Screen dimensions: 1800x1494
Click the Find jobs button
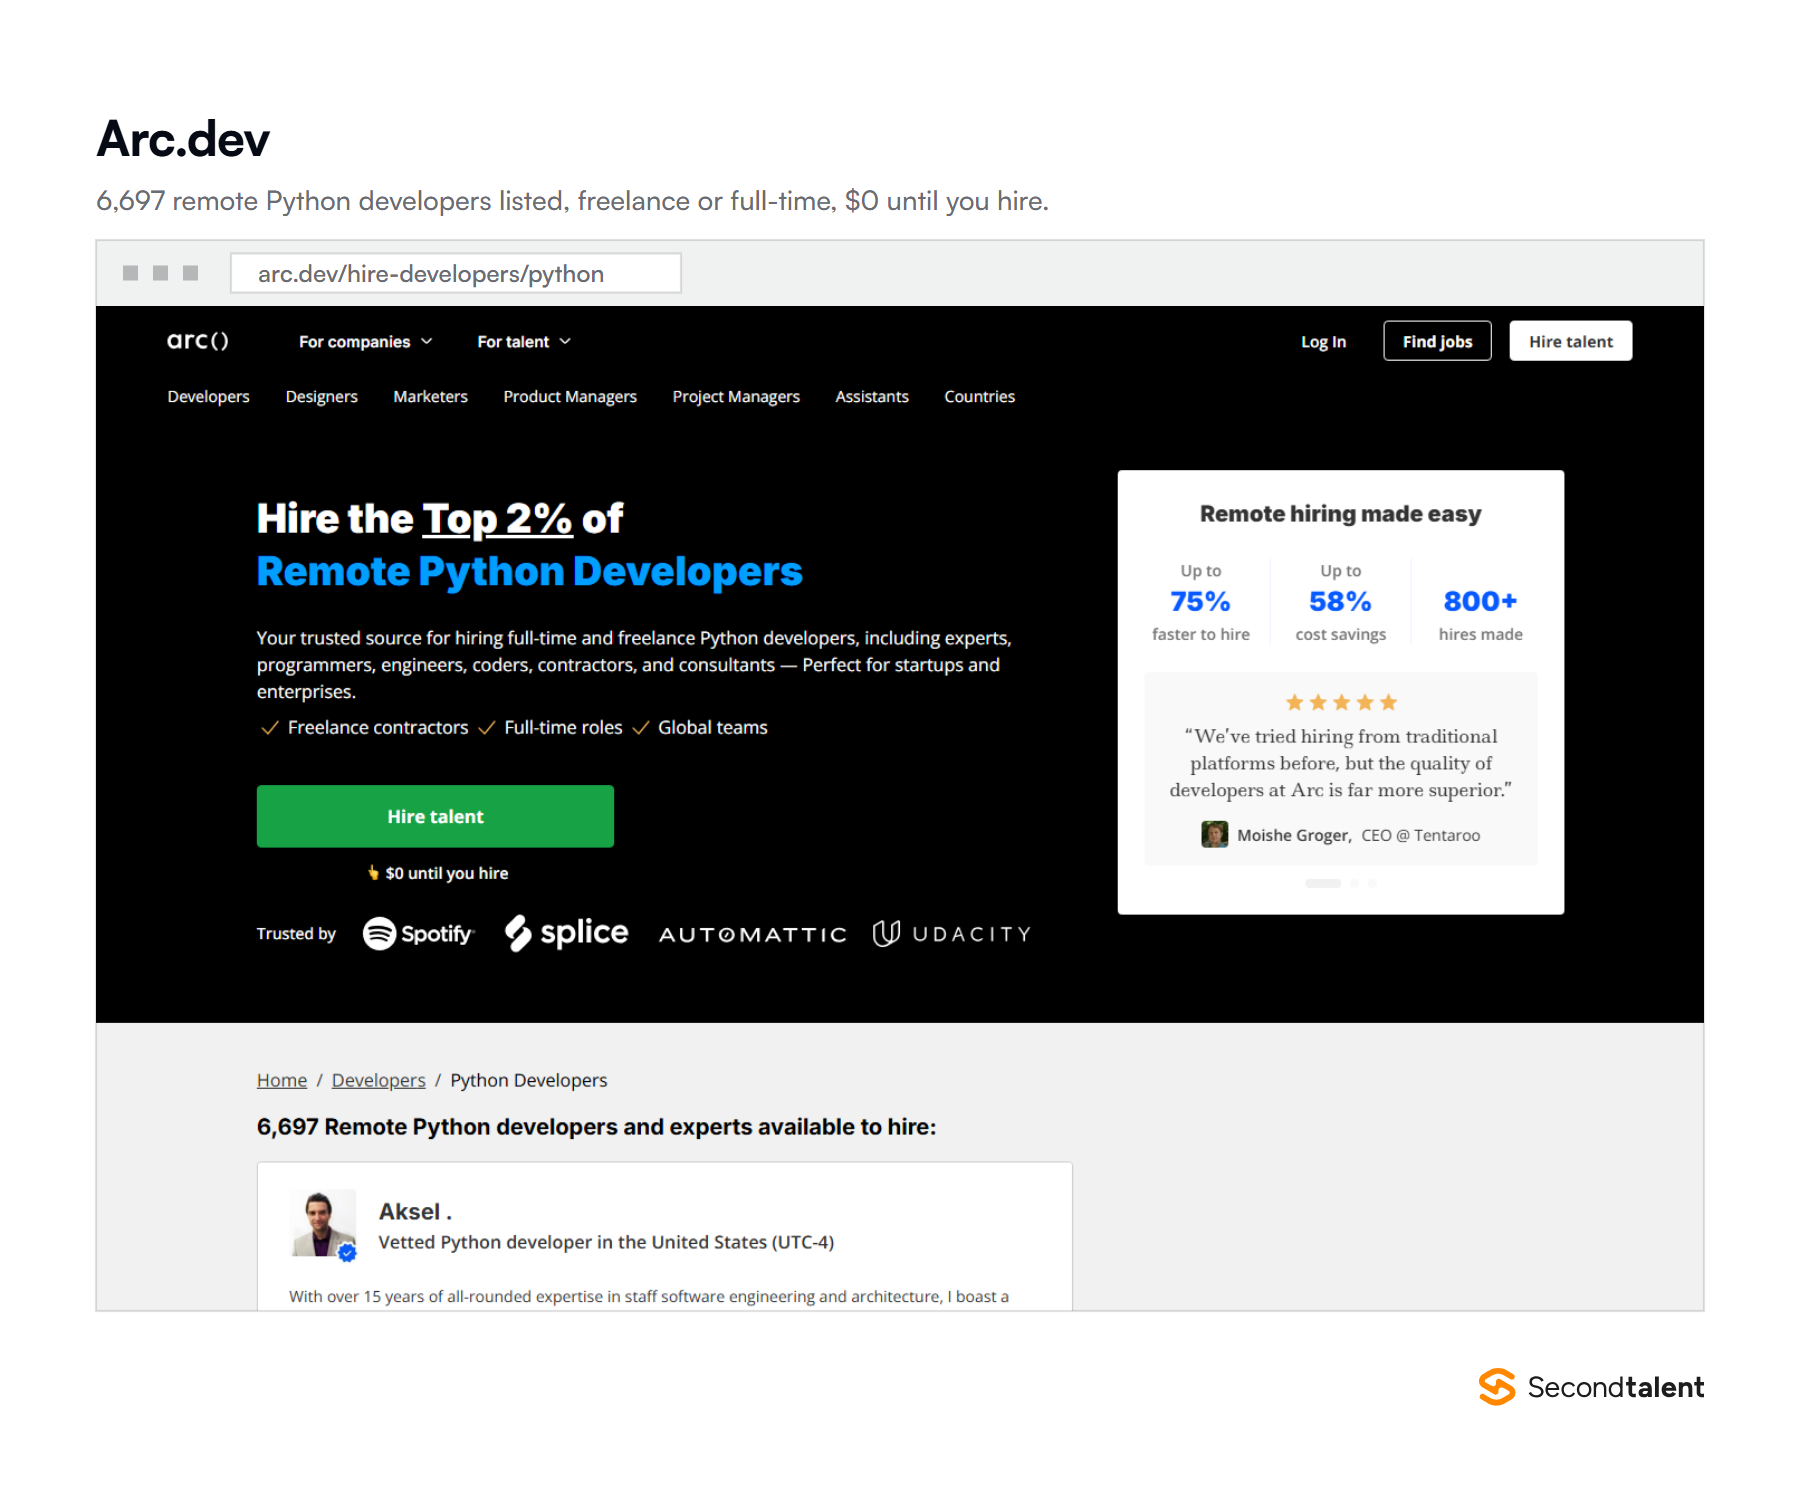tap(1437, 341)
